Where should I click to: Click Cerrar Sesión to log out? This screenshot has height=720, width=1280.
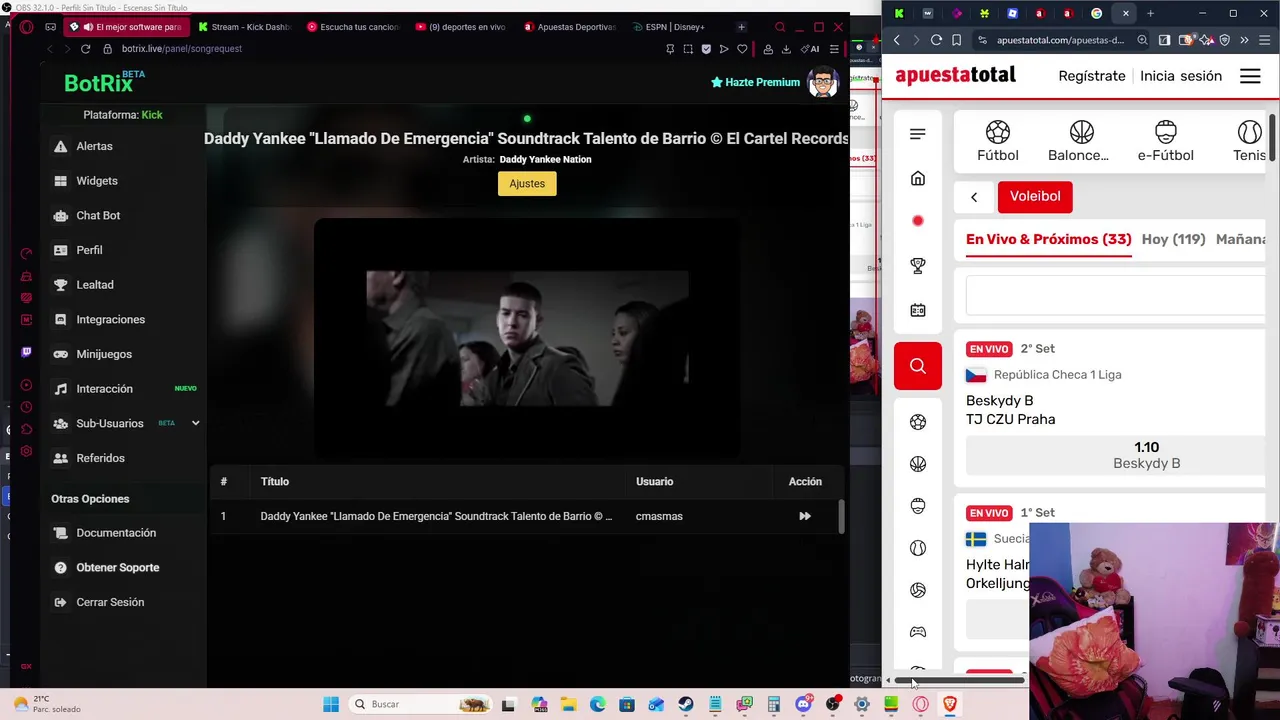[110, 602]
